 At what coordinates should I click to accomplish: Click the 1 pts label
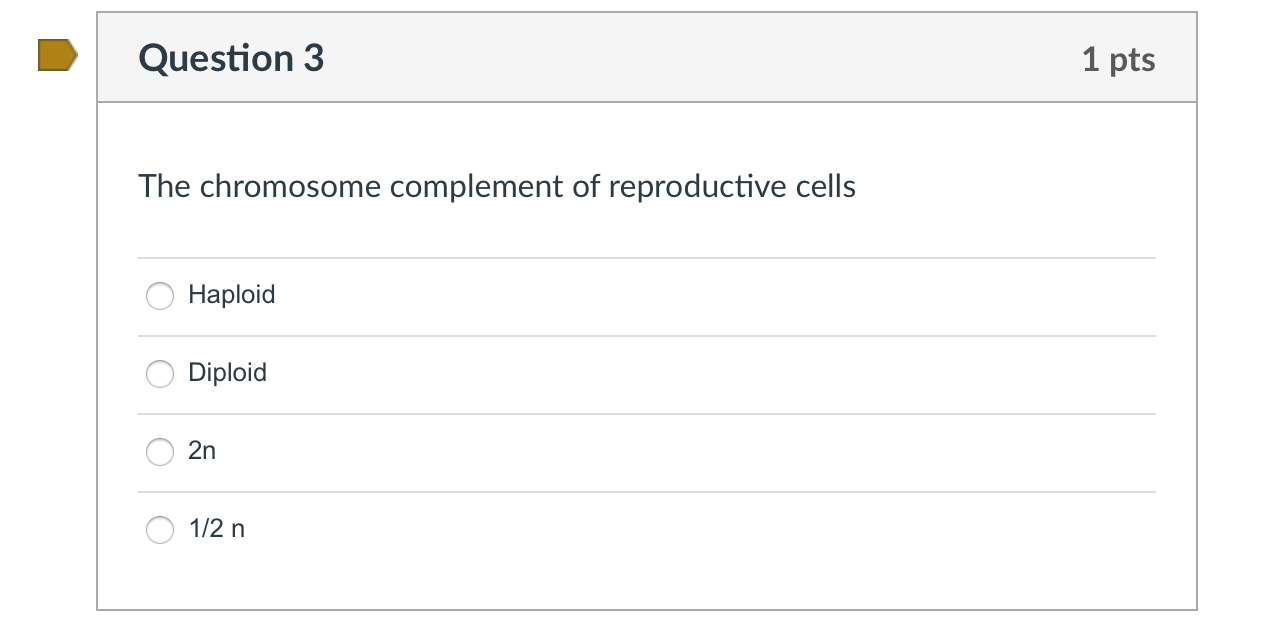tap(1119, 59)
